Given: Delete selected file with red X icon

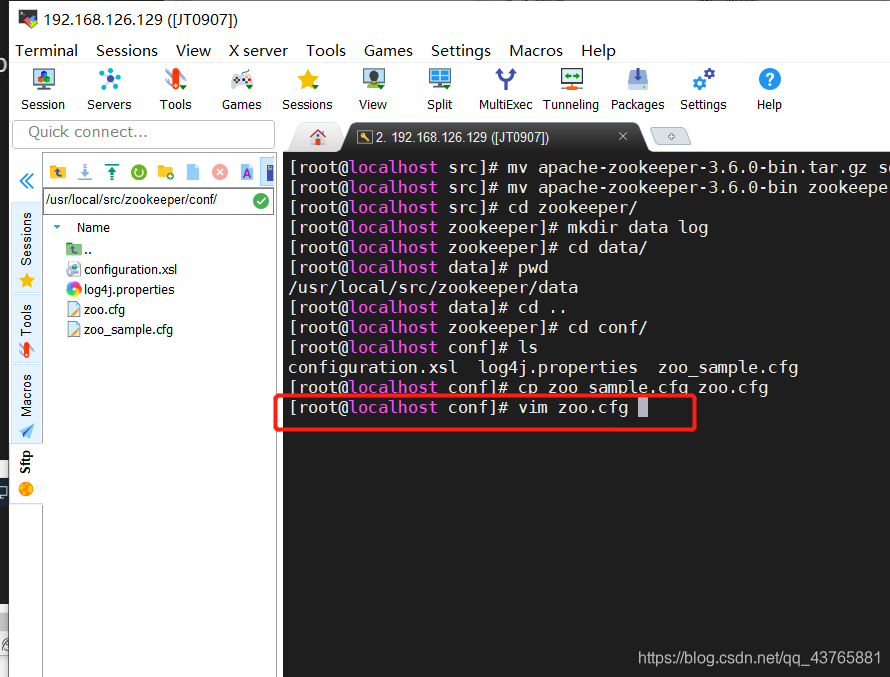Looking at the screenshot, I should [220, 172].
